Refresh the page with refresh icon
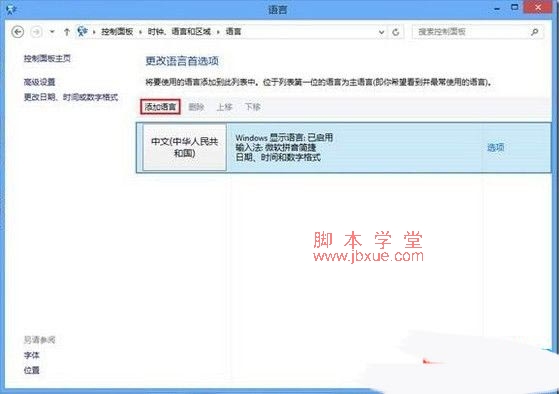The image size is (559, 394). coord(395,32)
